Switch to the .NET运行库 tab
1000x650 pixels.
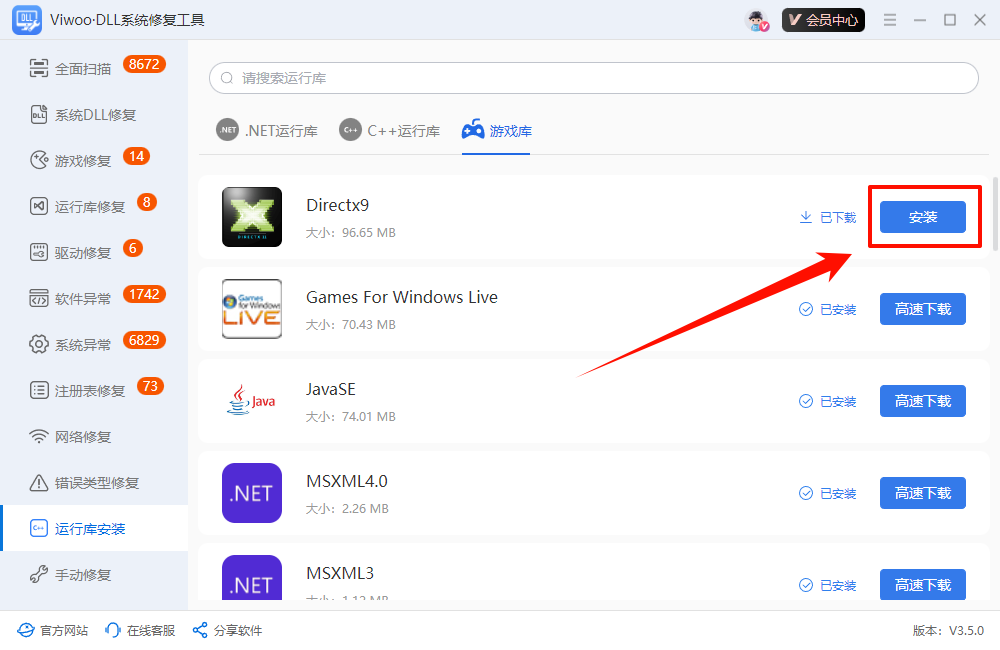pos(267,130)
